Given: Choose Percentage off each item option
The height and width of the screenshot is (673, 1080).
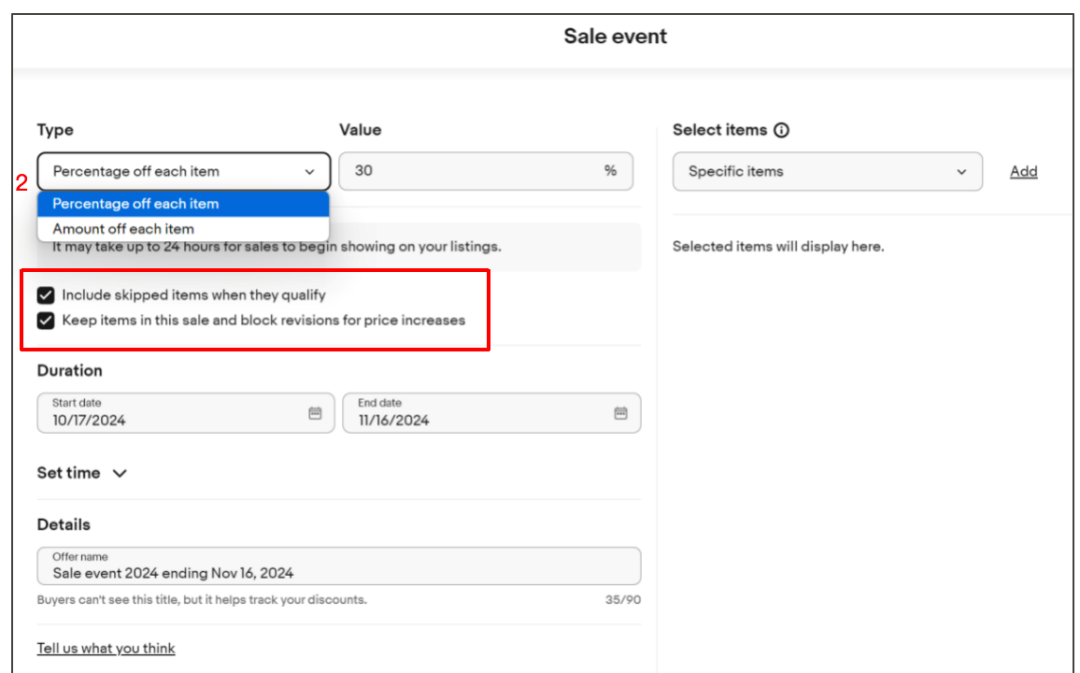Looking at the screenshot, I should 183,203.
